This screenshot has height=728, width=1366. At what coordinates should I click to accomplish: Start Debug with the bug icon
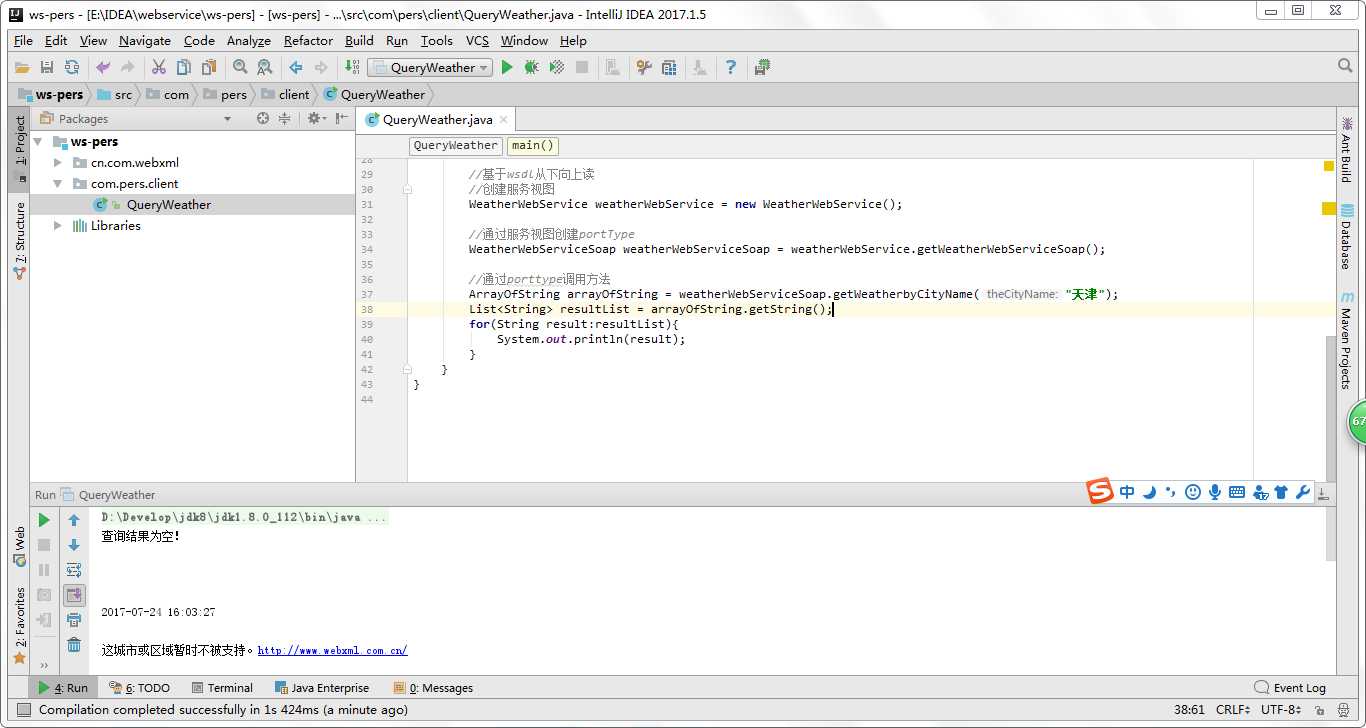coord(532,67)
